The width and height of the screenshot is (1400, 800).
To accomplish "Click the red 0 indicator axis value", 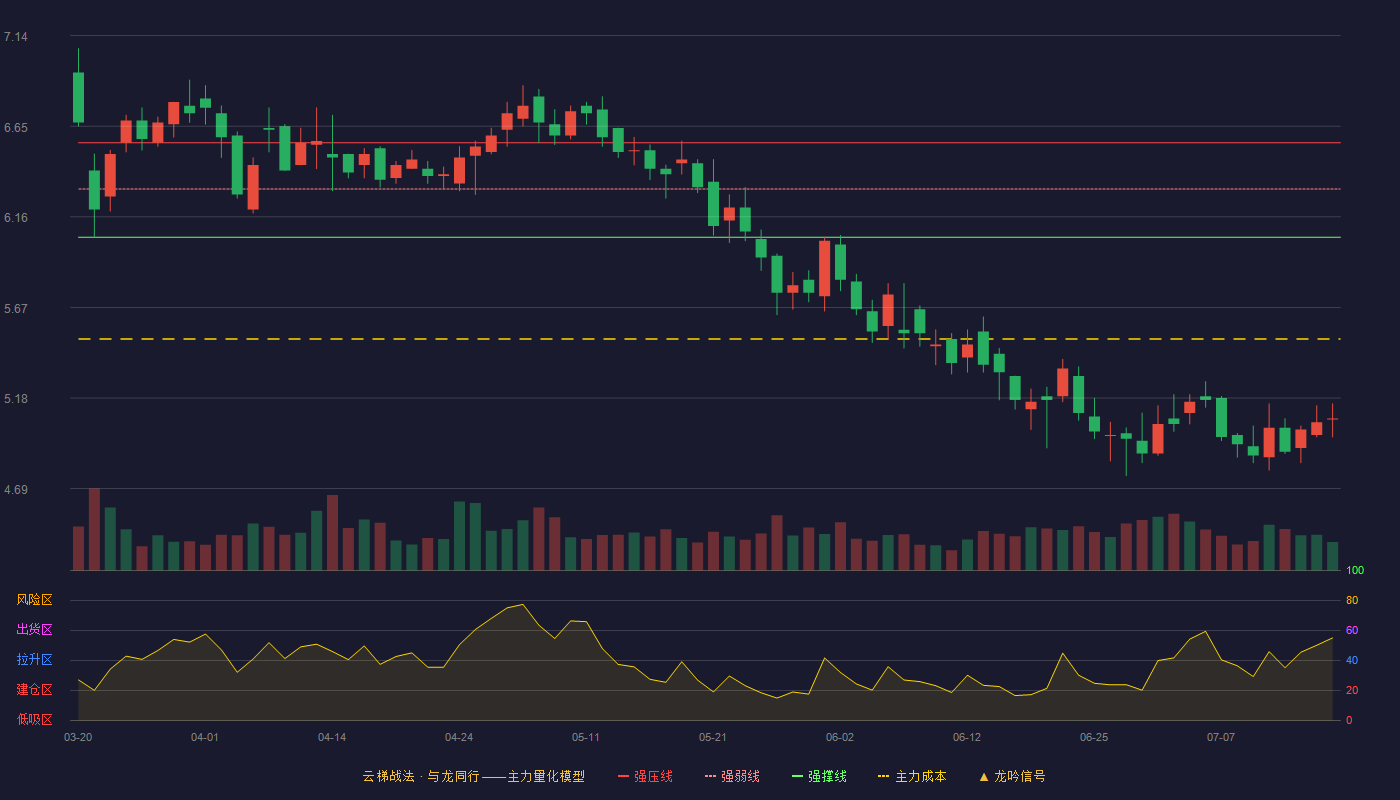I will click(1349, 721).
